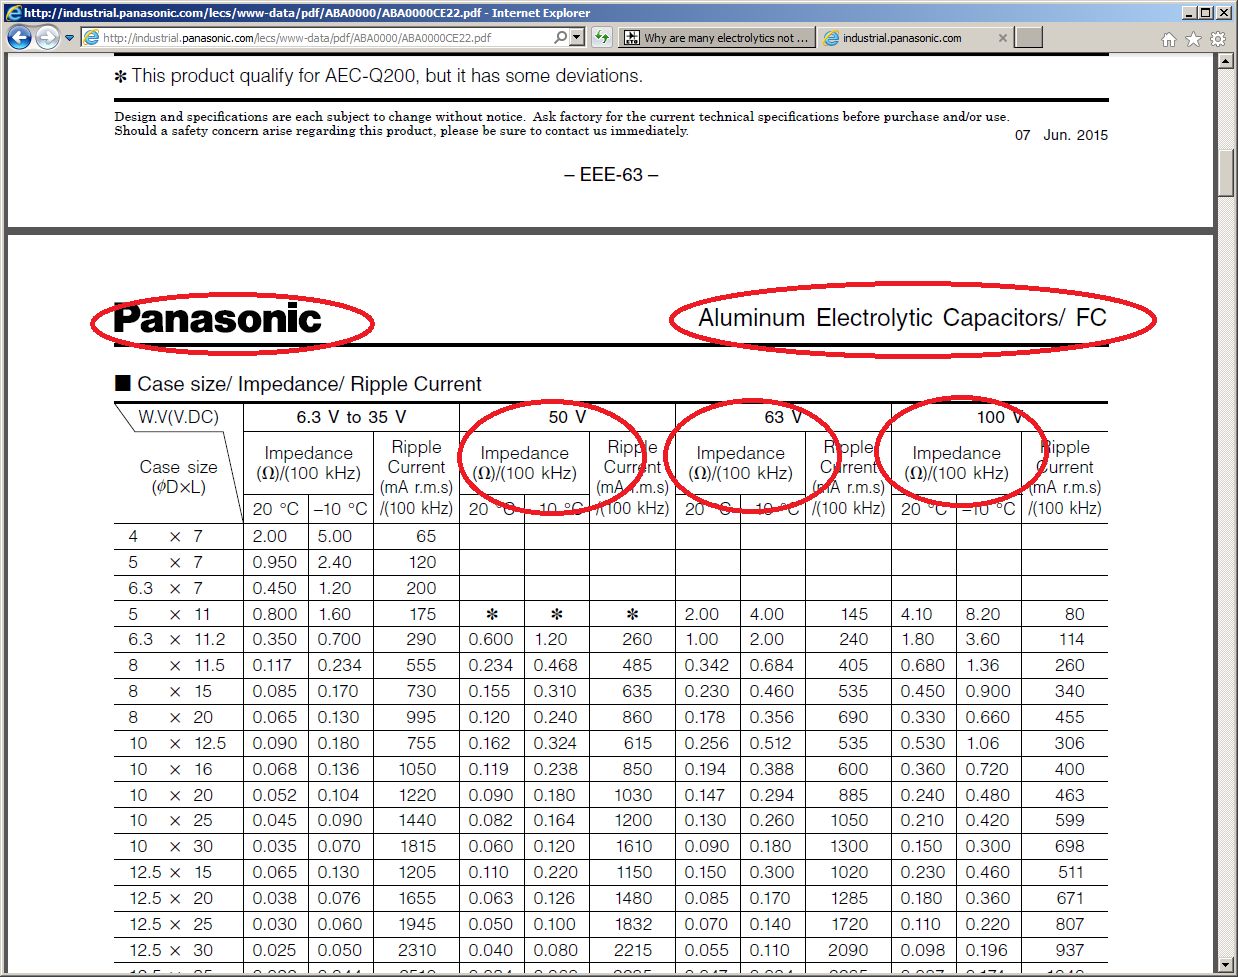Click impedance value '8.20' in 100 V column
Screen dimensions: 1238x977
(983, 614)
